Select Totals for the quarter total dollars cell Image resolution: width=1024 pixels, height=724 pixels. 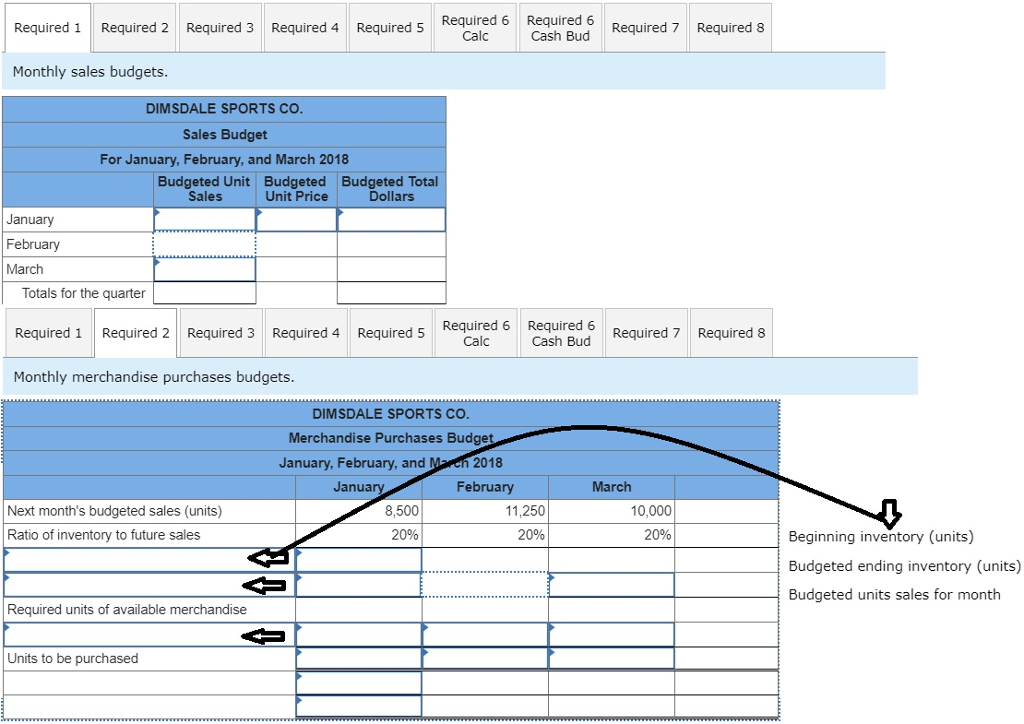pos(391,293)
